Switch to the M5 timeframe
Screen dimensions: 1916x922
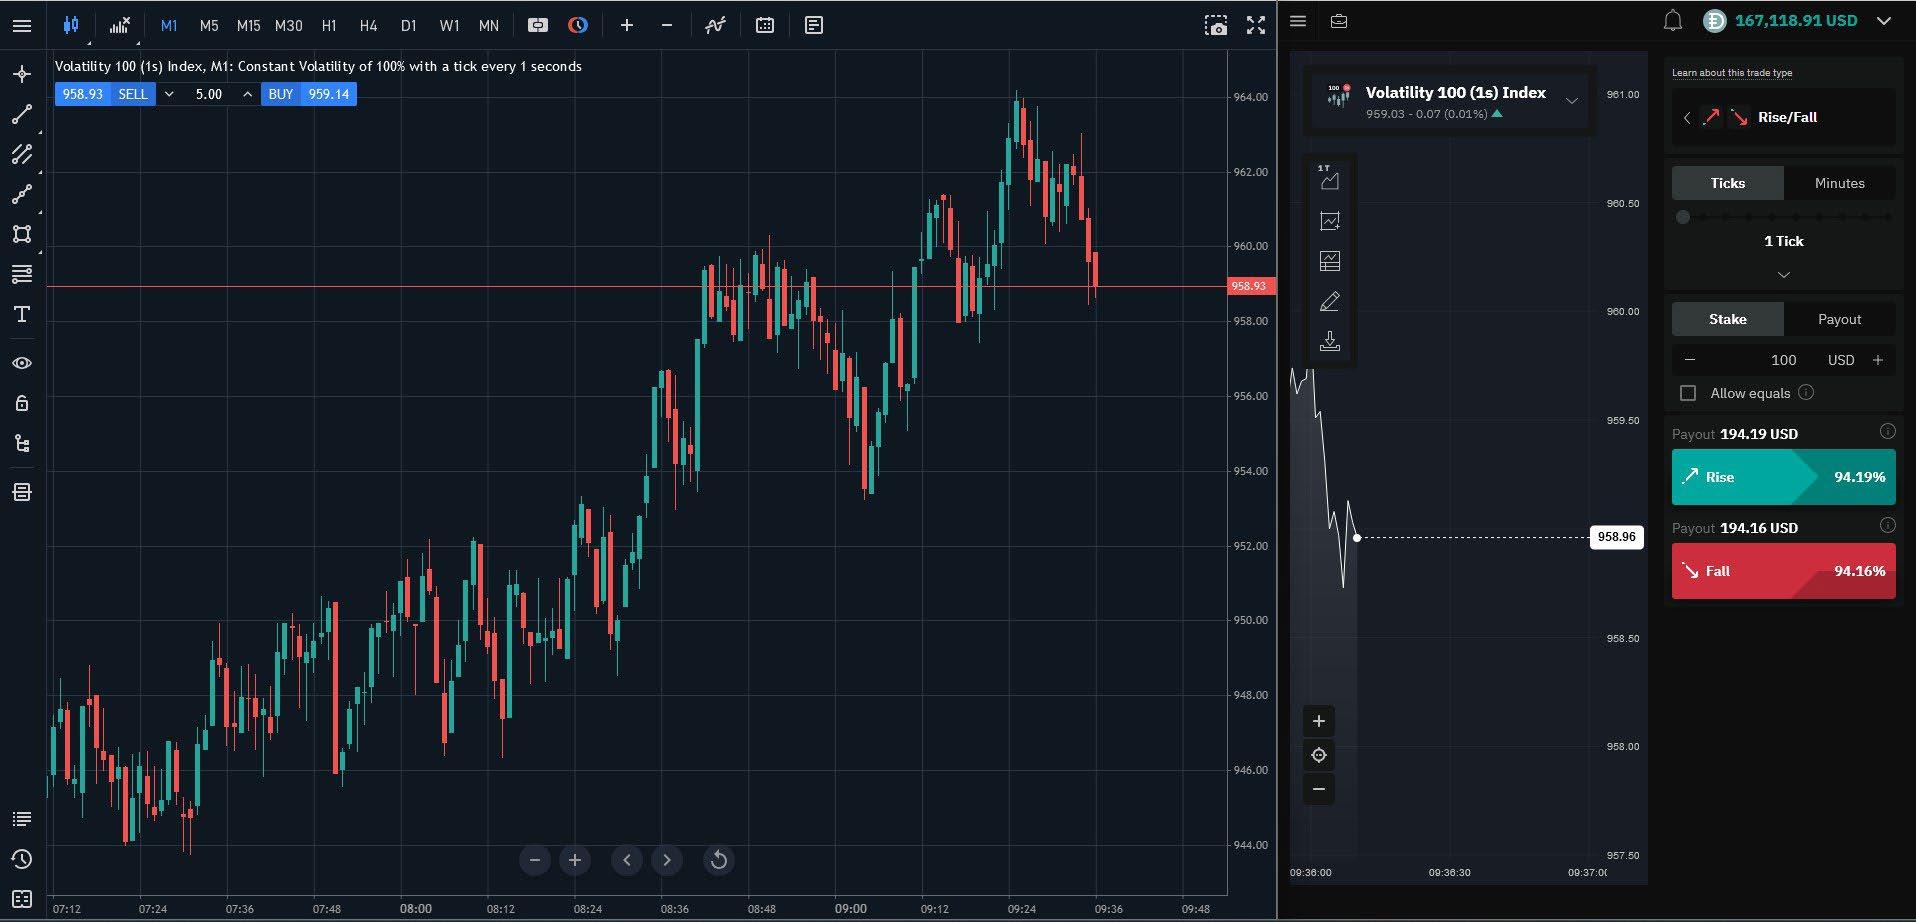coord(208,25)
